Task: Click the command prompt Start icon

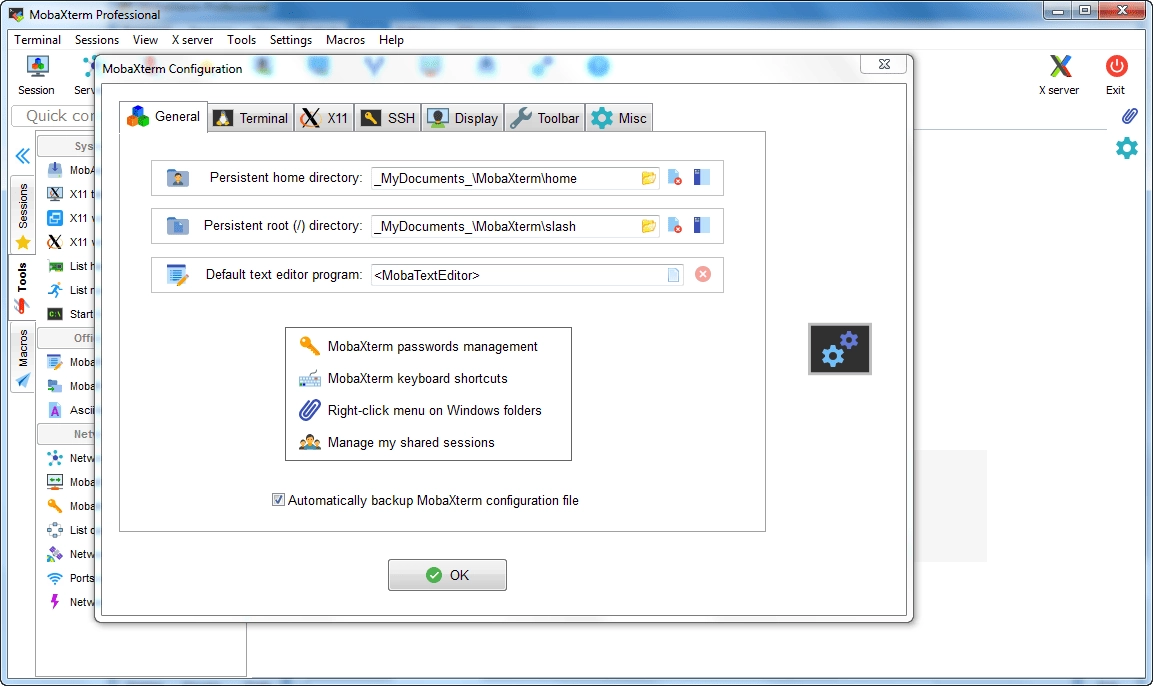Action: 54,314
